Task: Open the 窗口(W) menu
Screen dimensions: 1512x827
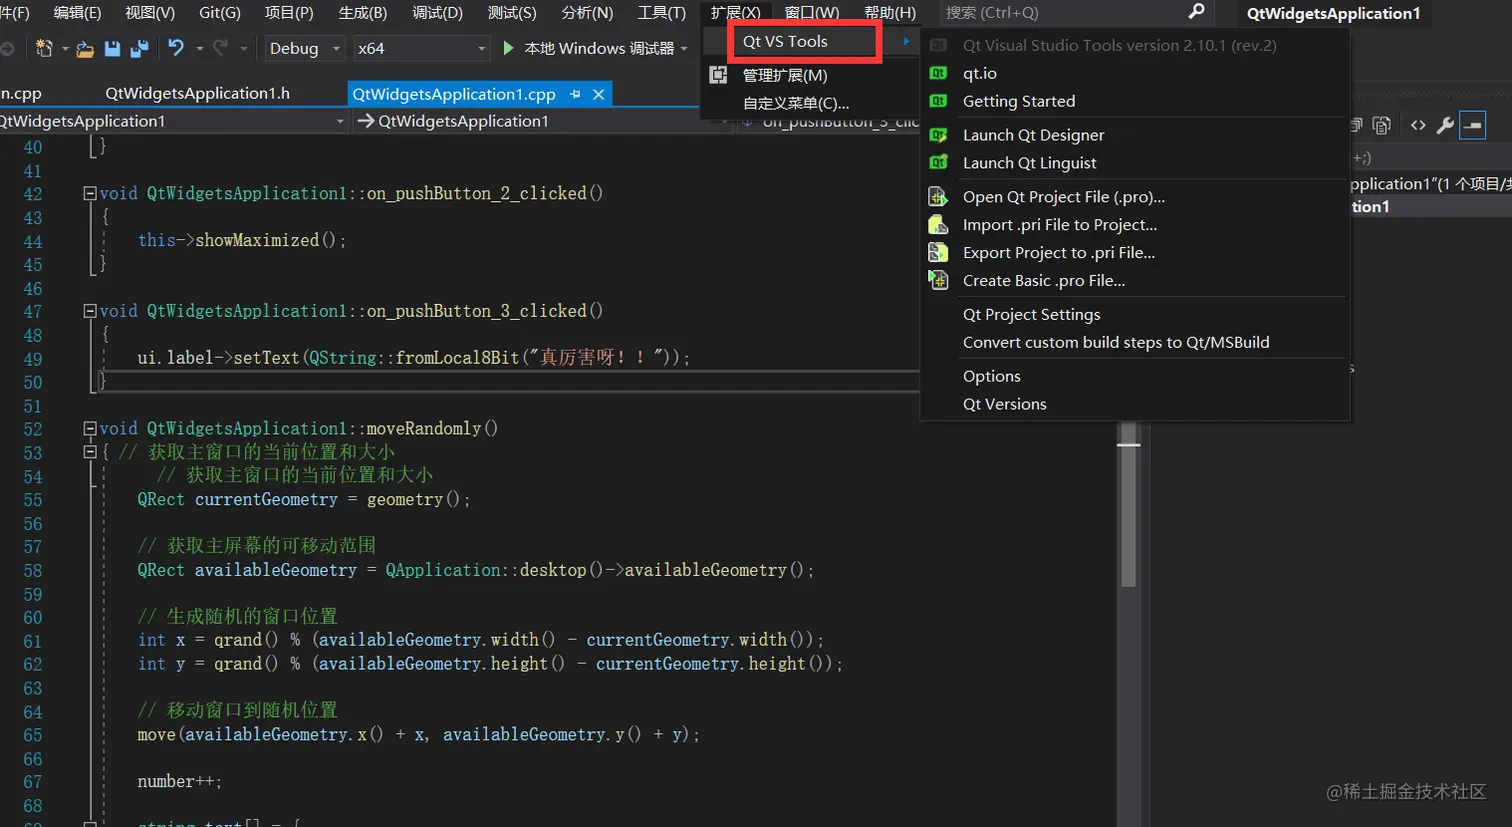Action: tap(812, 13)
